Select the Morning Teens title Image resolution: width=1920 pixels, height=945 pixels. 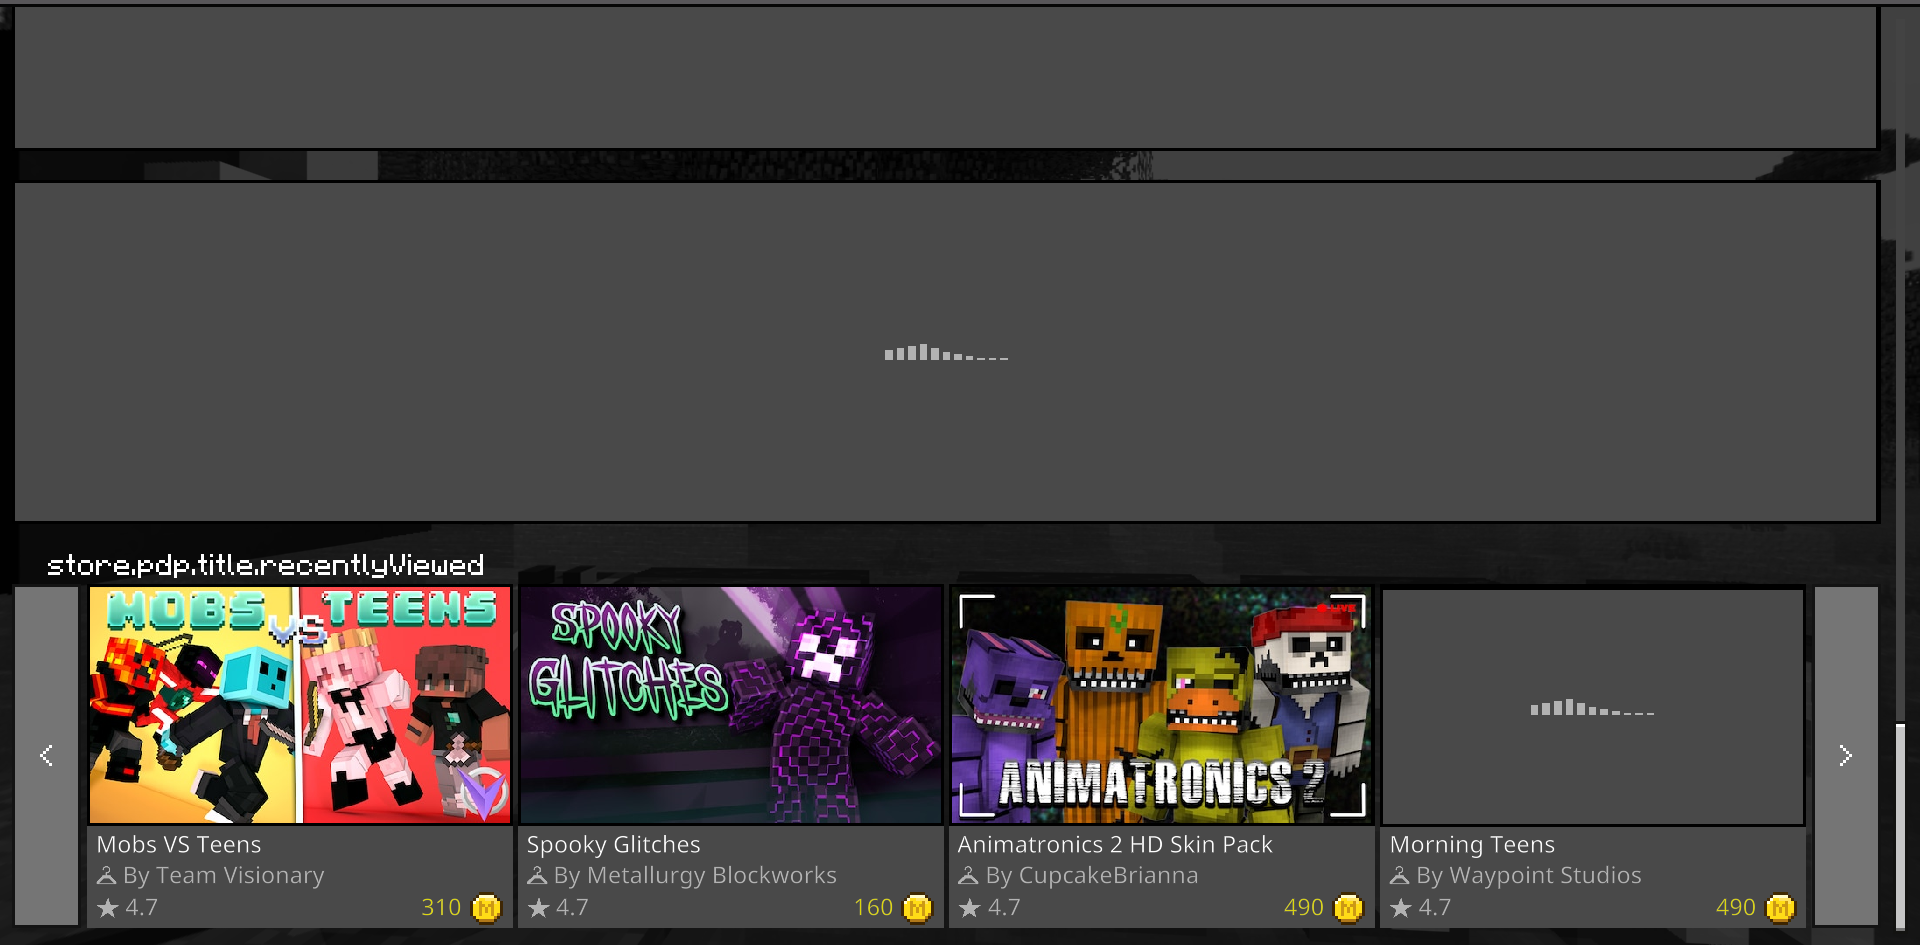[1473, 845]
